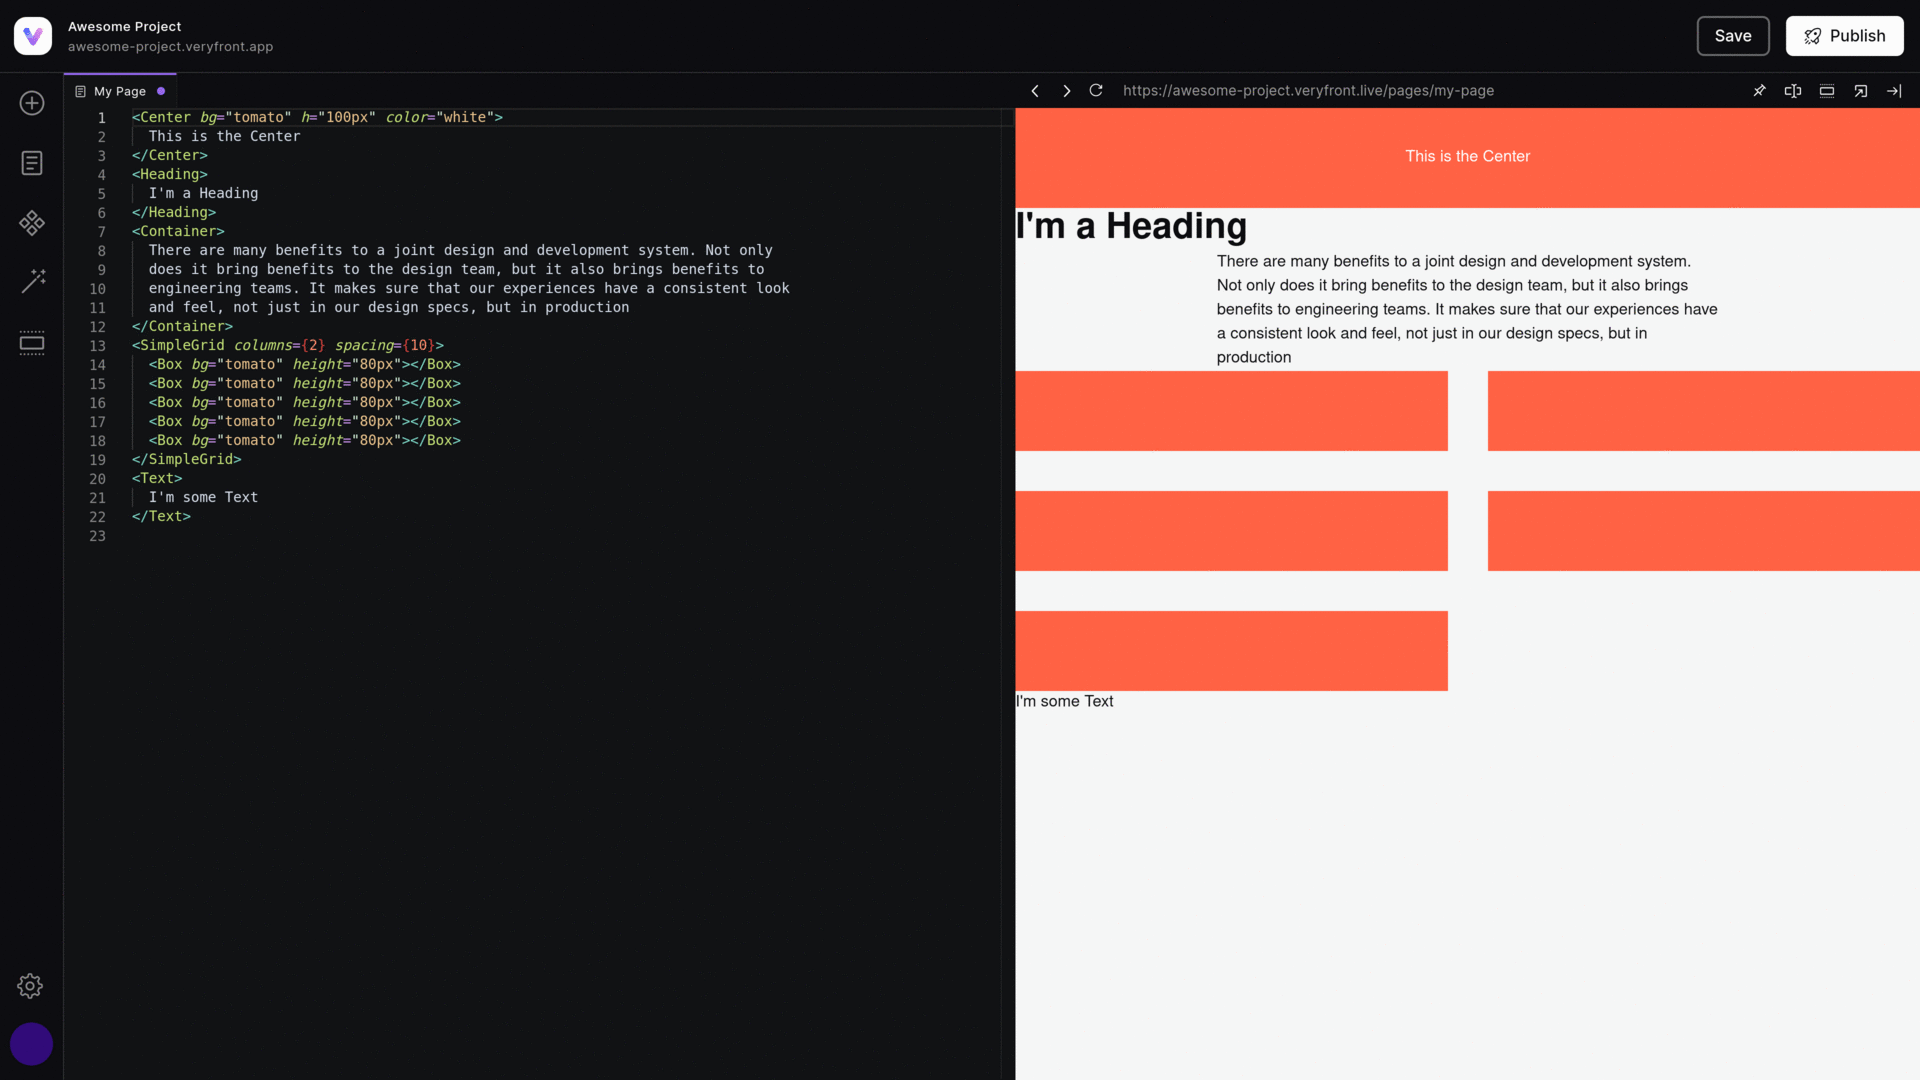
Task: Click 'This is the Center' code line
Action: [x=224, y=136]
